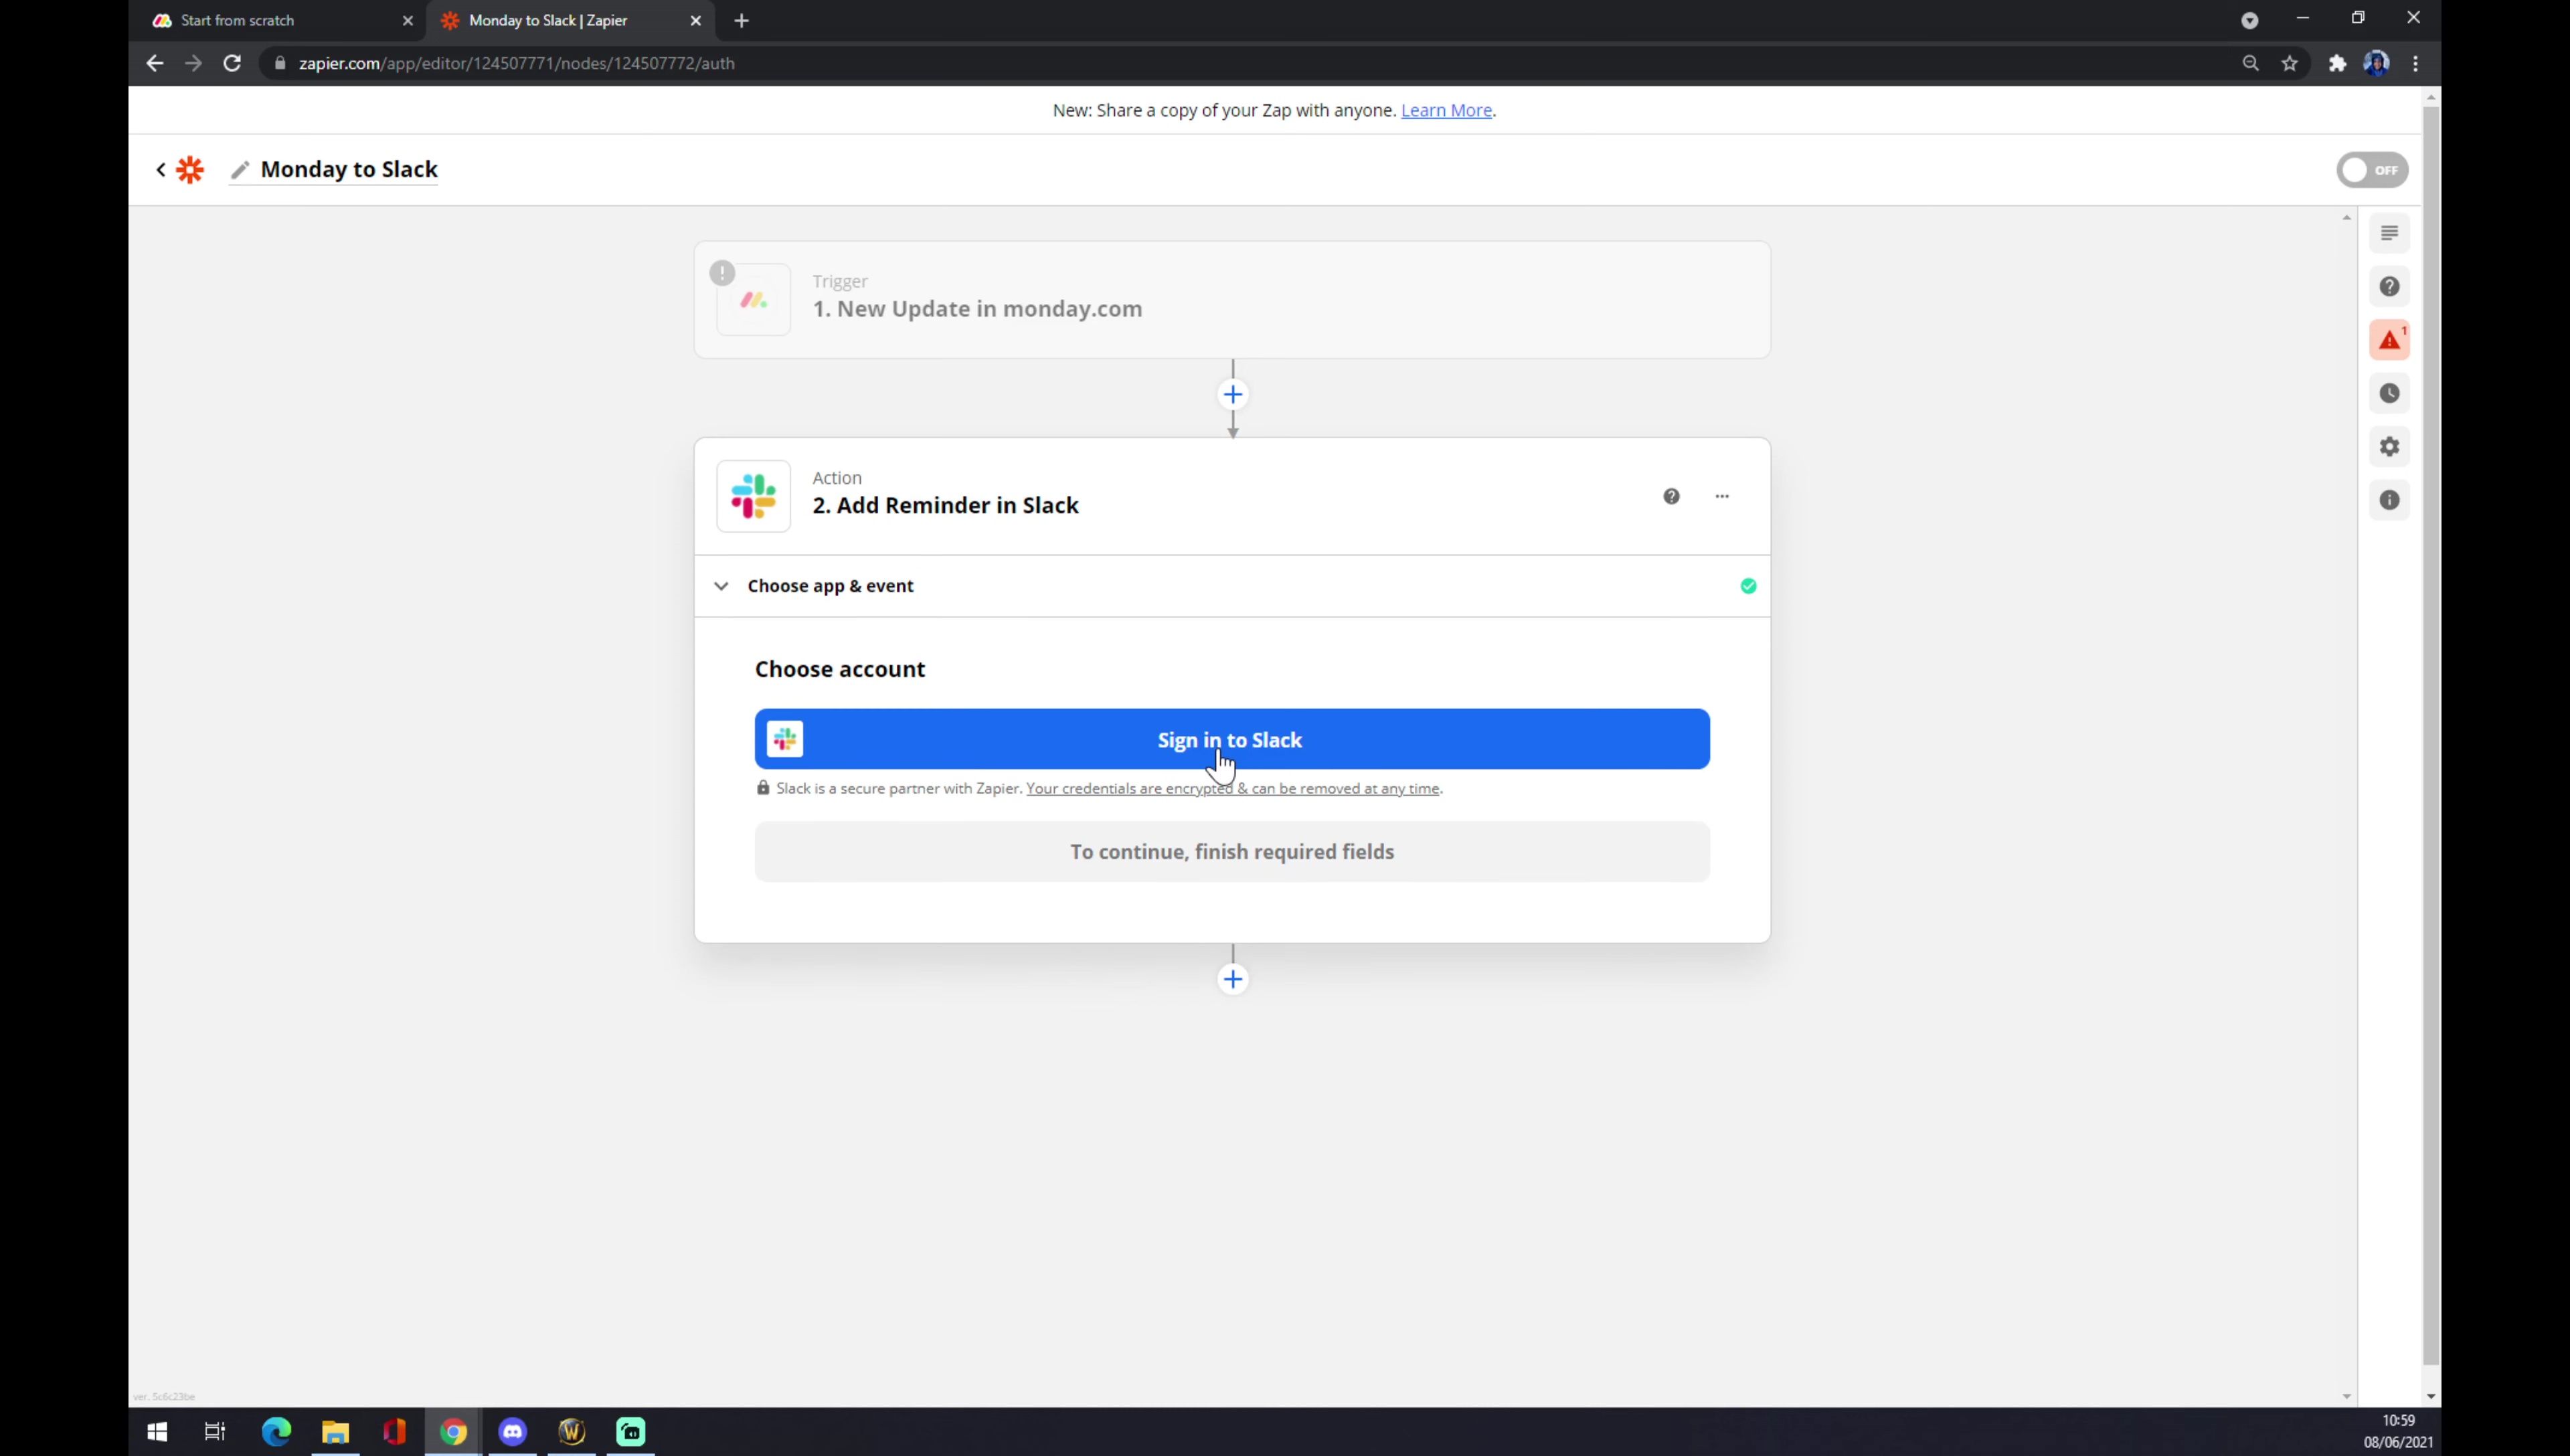Click the help icon on the Slack action step
Viewport: 2570px width, 1456px height.
[x=1671, y=496]
